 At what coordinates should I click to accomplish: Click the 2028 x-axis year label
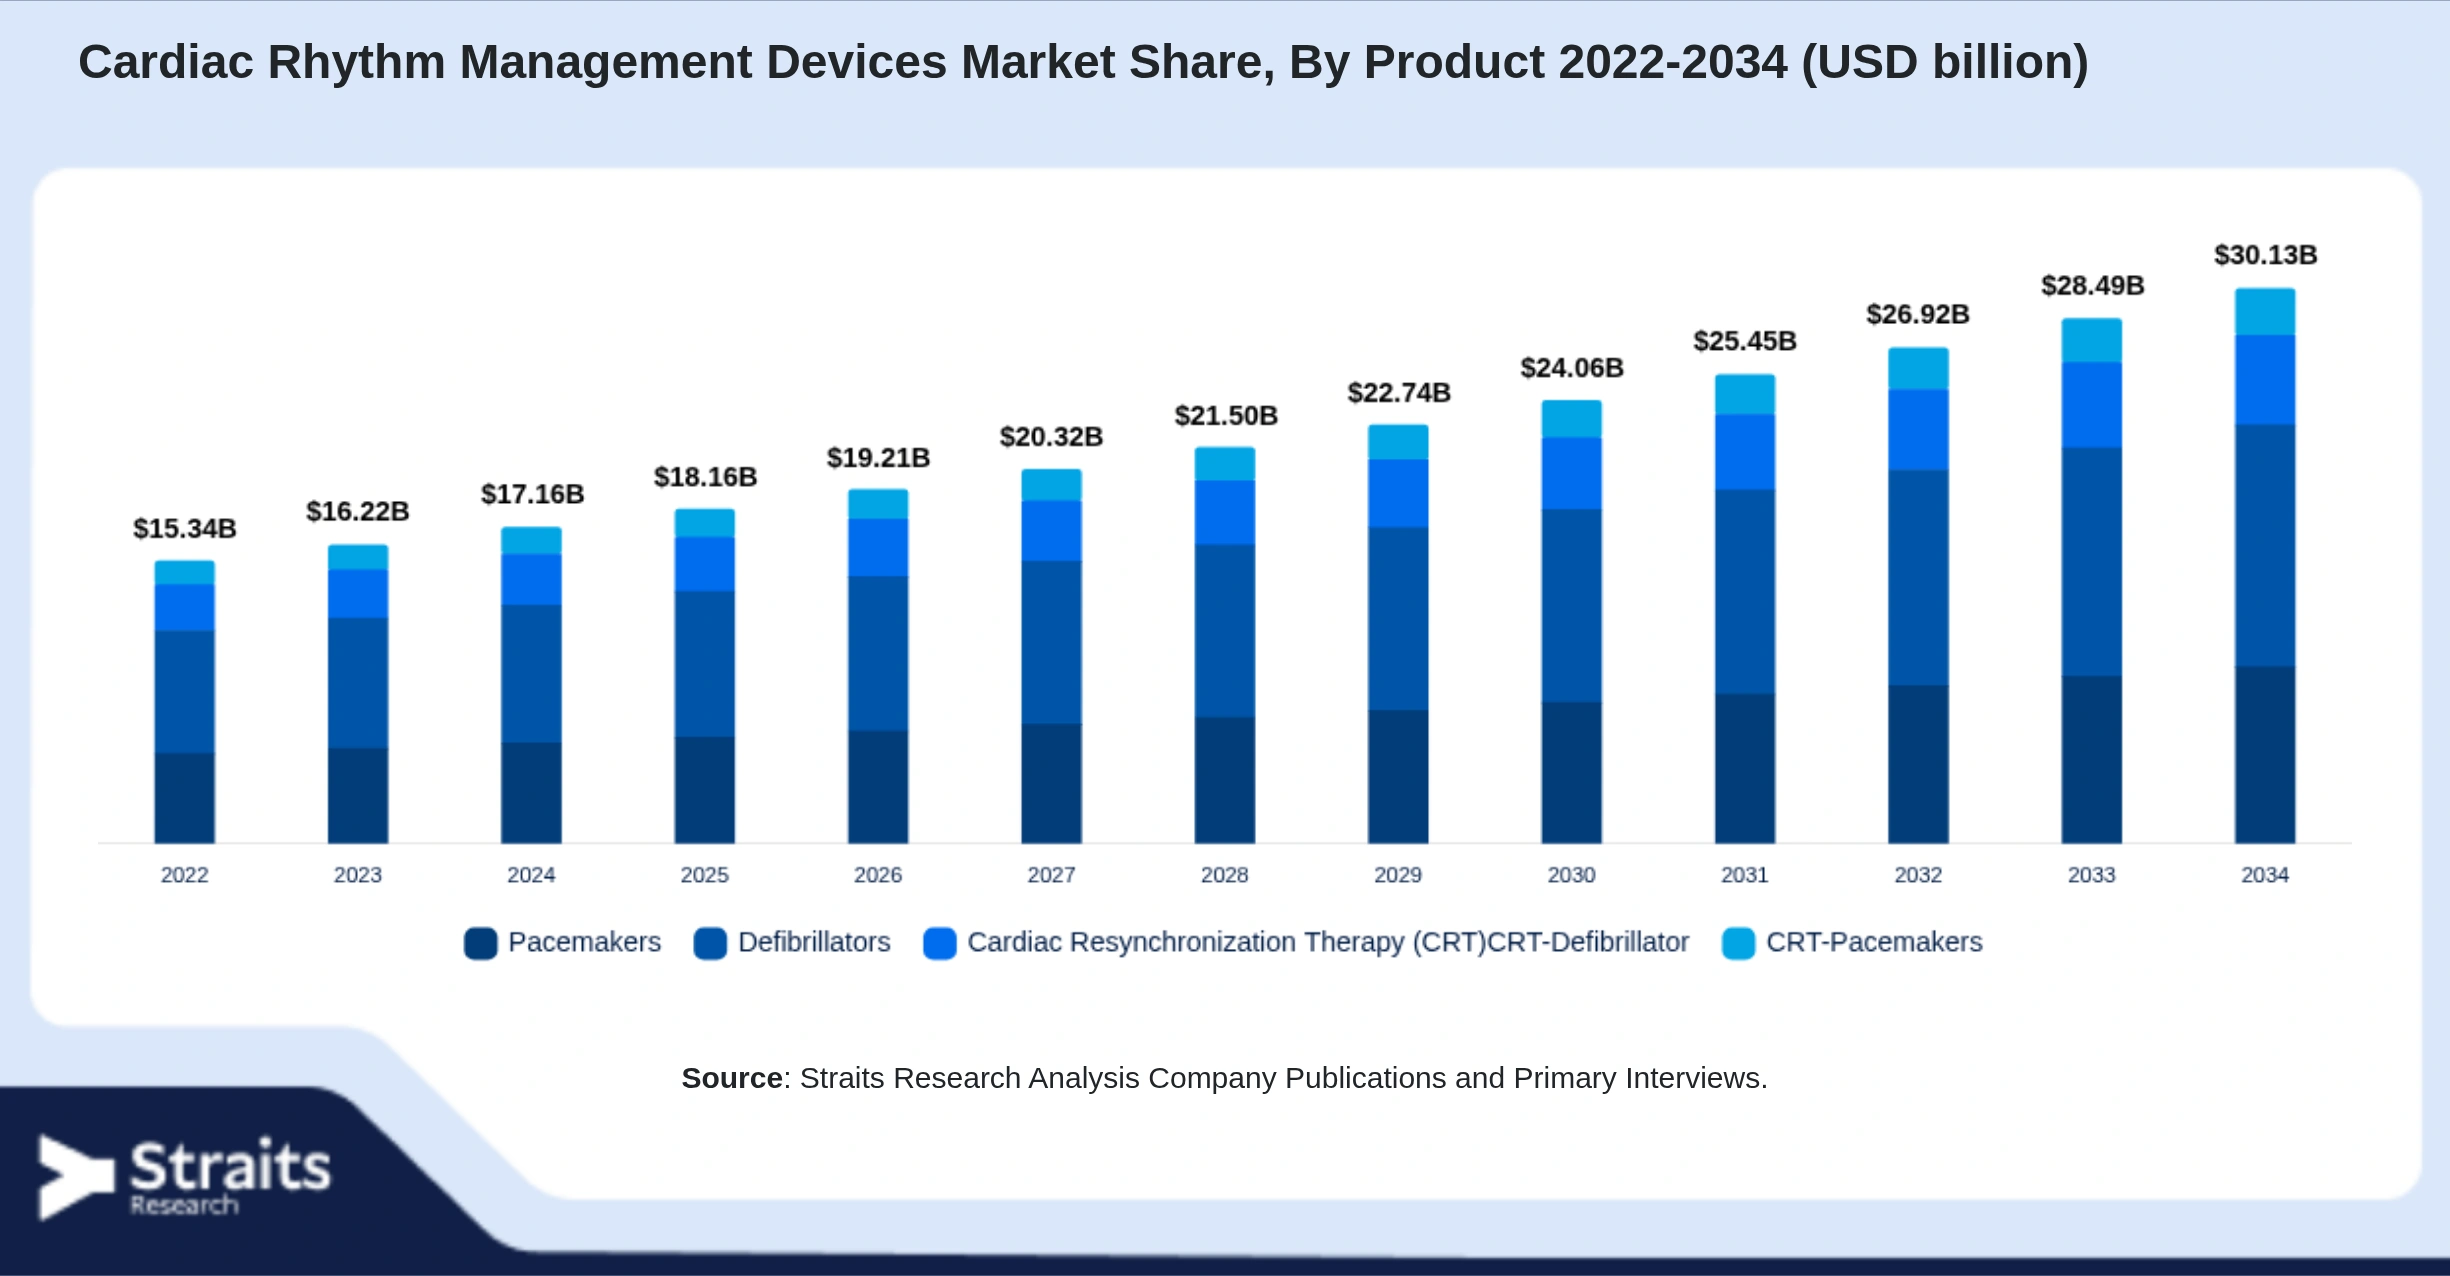(1225, 875)
